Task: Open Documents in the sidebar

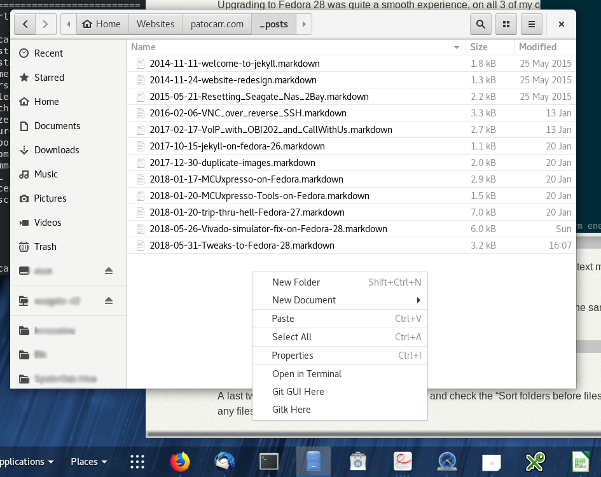Action: click(x=68, y=126)
